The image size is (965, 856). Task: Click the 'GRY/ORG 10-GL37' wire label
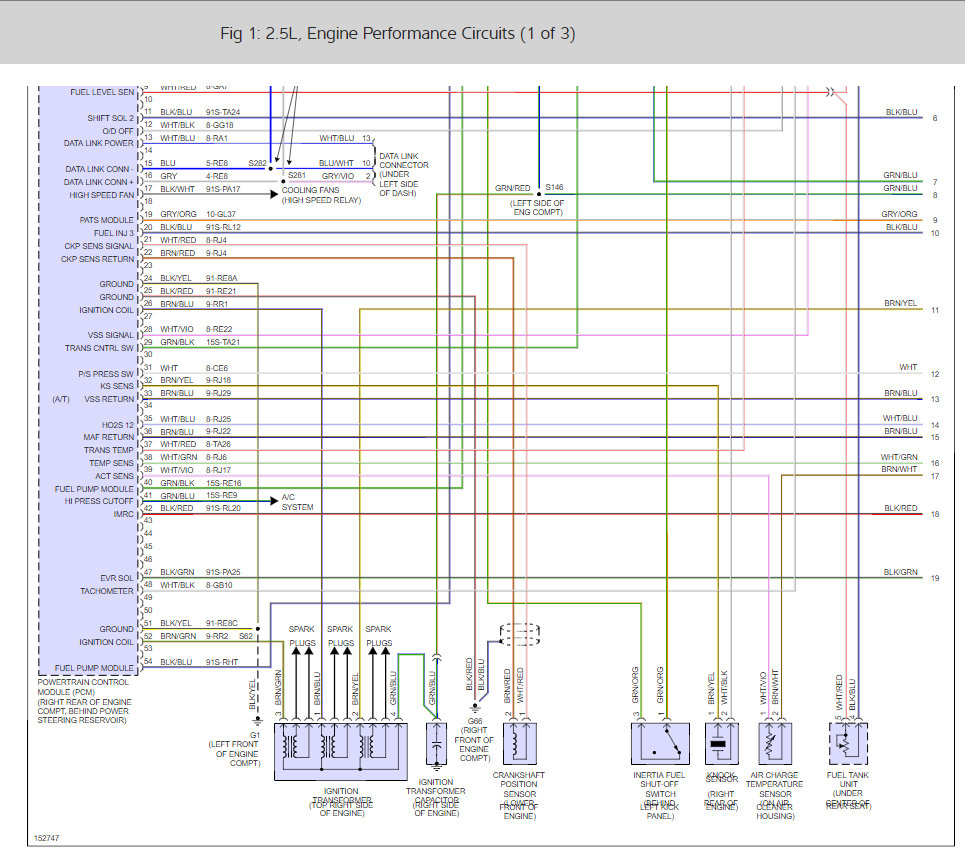tap(198, 214)
